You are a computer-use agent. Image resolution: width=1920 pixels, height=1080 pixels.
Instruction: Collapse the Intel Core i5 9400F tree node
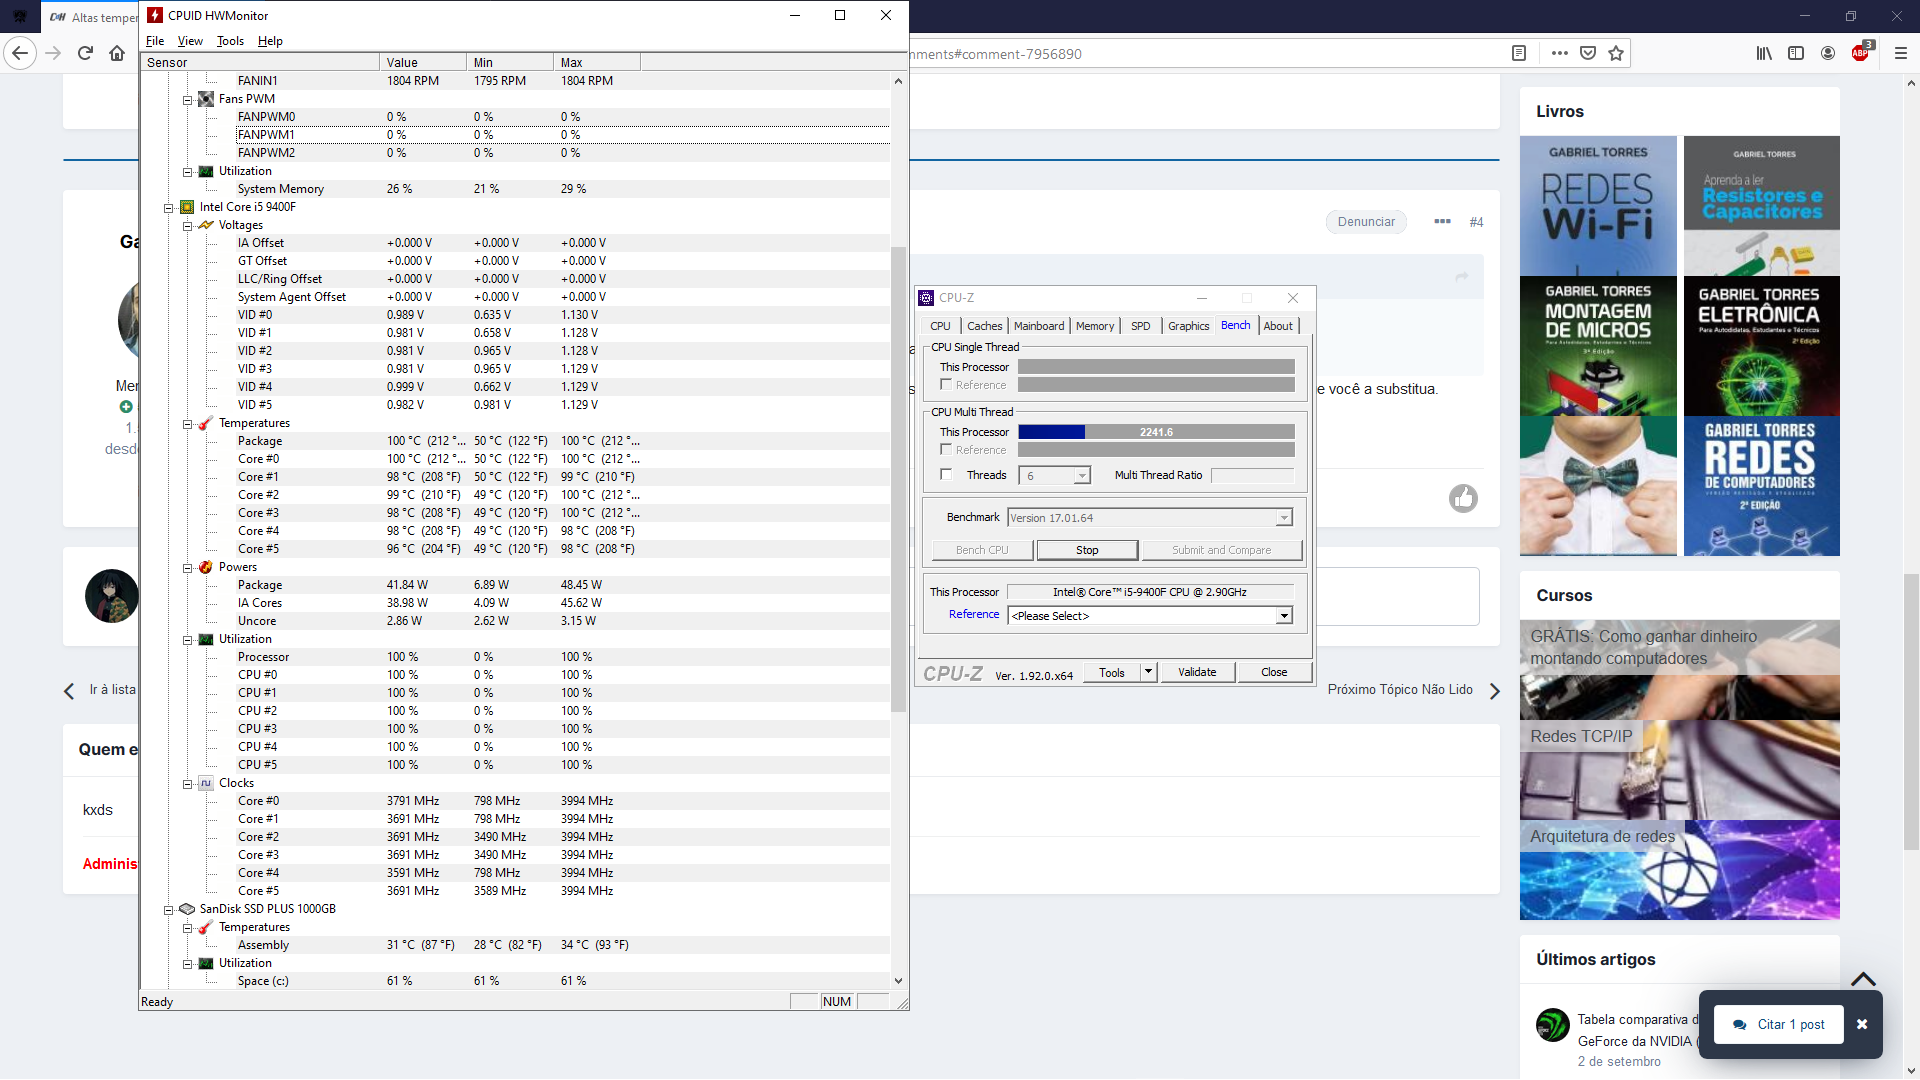(168, 208)
